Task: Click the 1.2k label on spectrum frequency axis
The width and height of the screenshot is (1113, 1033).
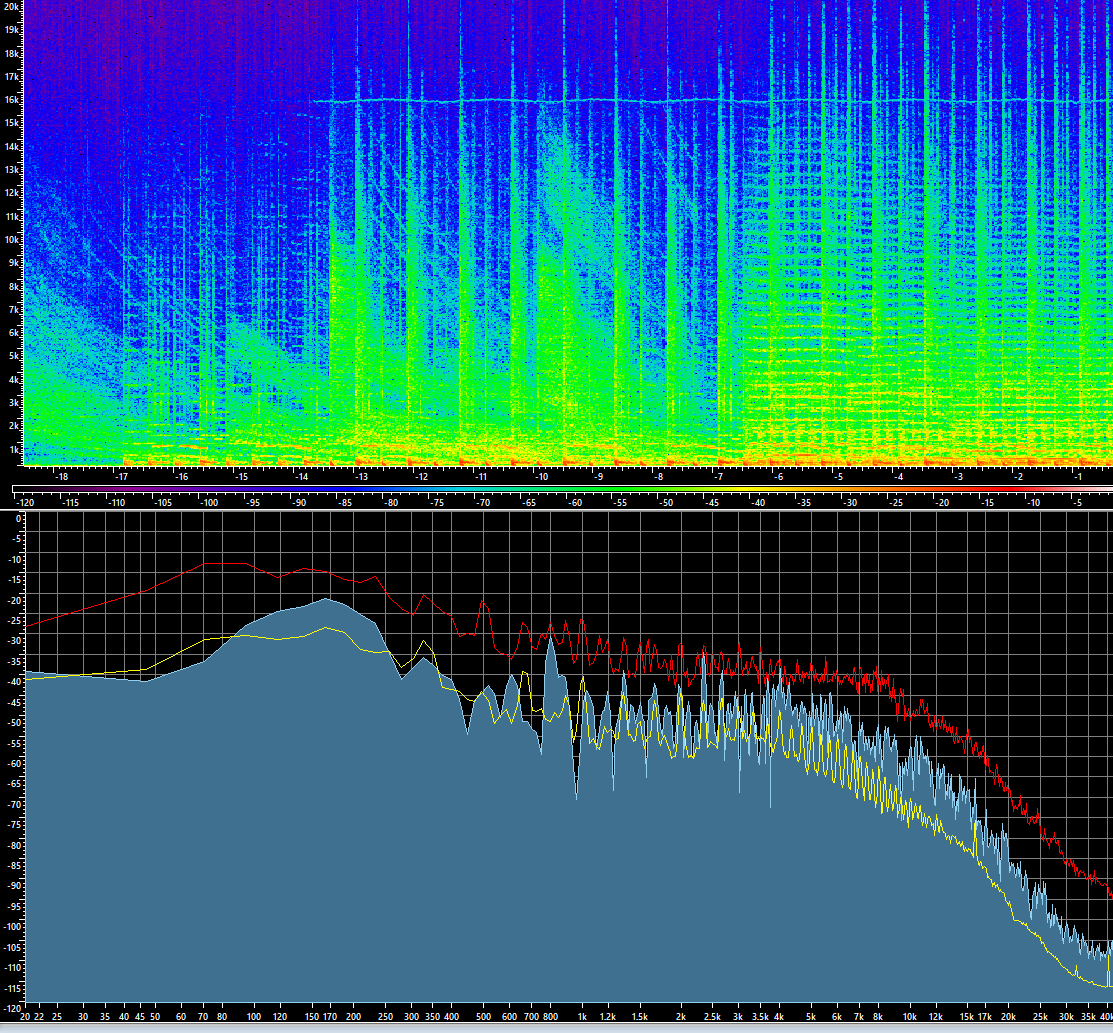Action: point(608,1017)
